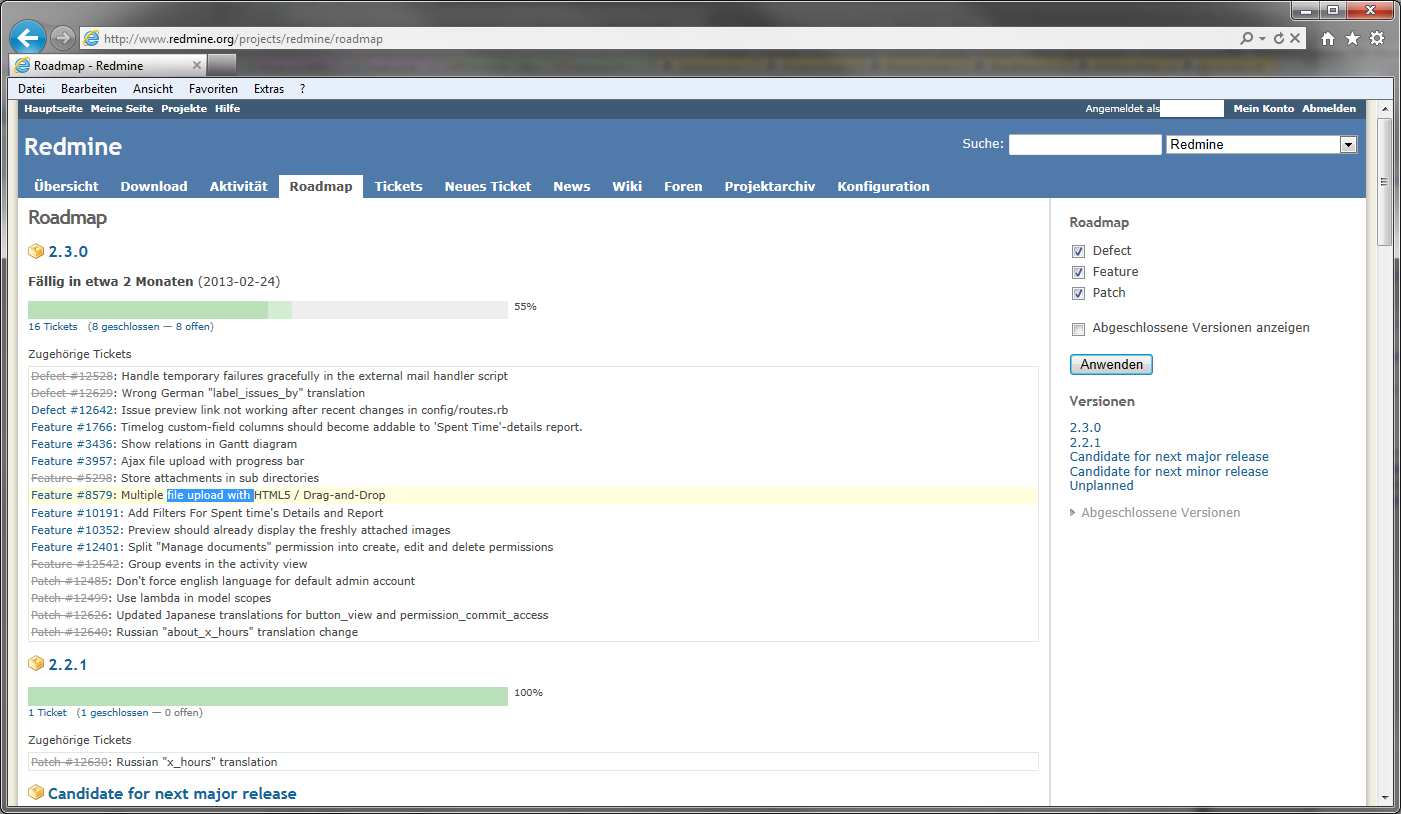Open ticket Feature #8579 link
This screenshot has width=1401, height=814.
72,495
